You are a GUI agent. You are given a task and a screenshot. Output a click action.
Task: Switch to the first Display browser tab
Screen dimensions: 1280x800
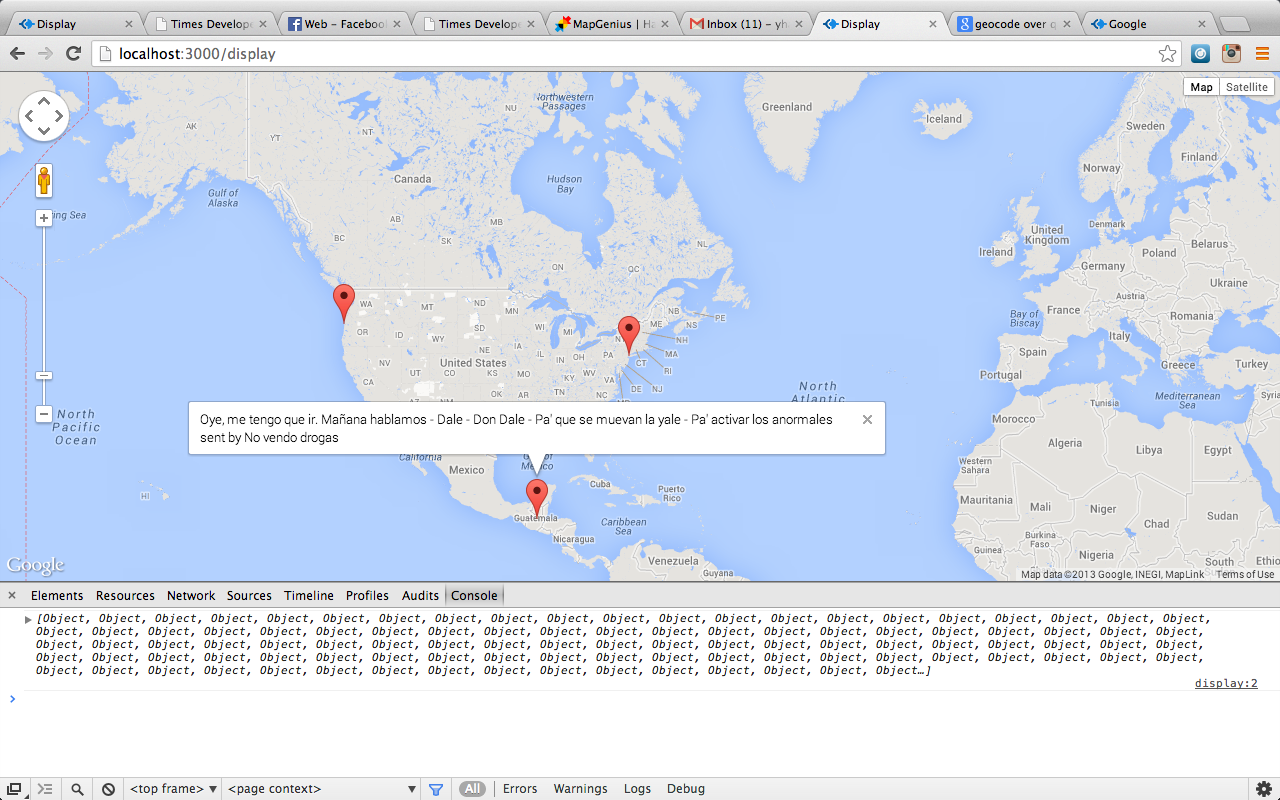[75, 24]
